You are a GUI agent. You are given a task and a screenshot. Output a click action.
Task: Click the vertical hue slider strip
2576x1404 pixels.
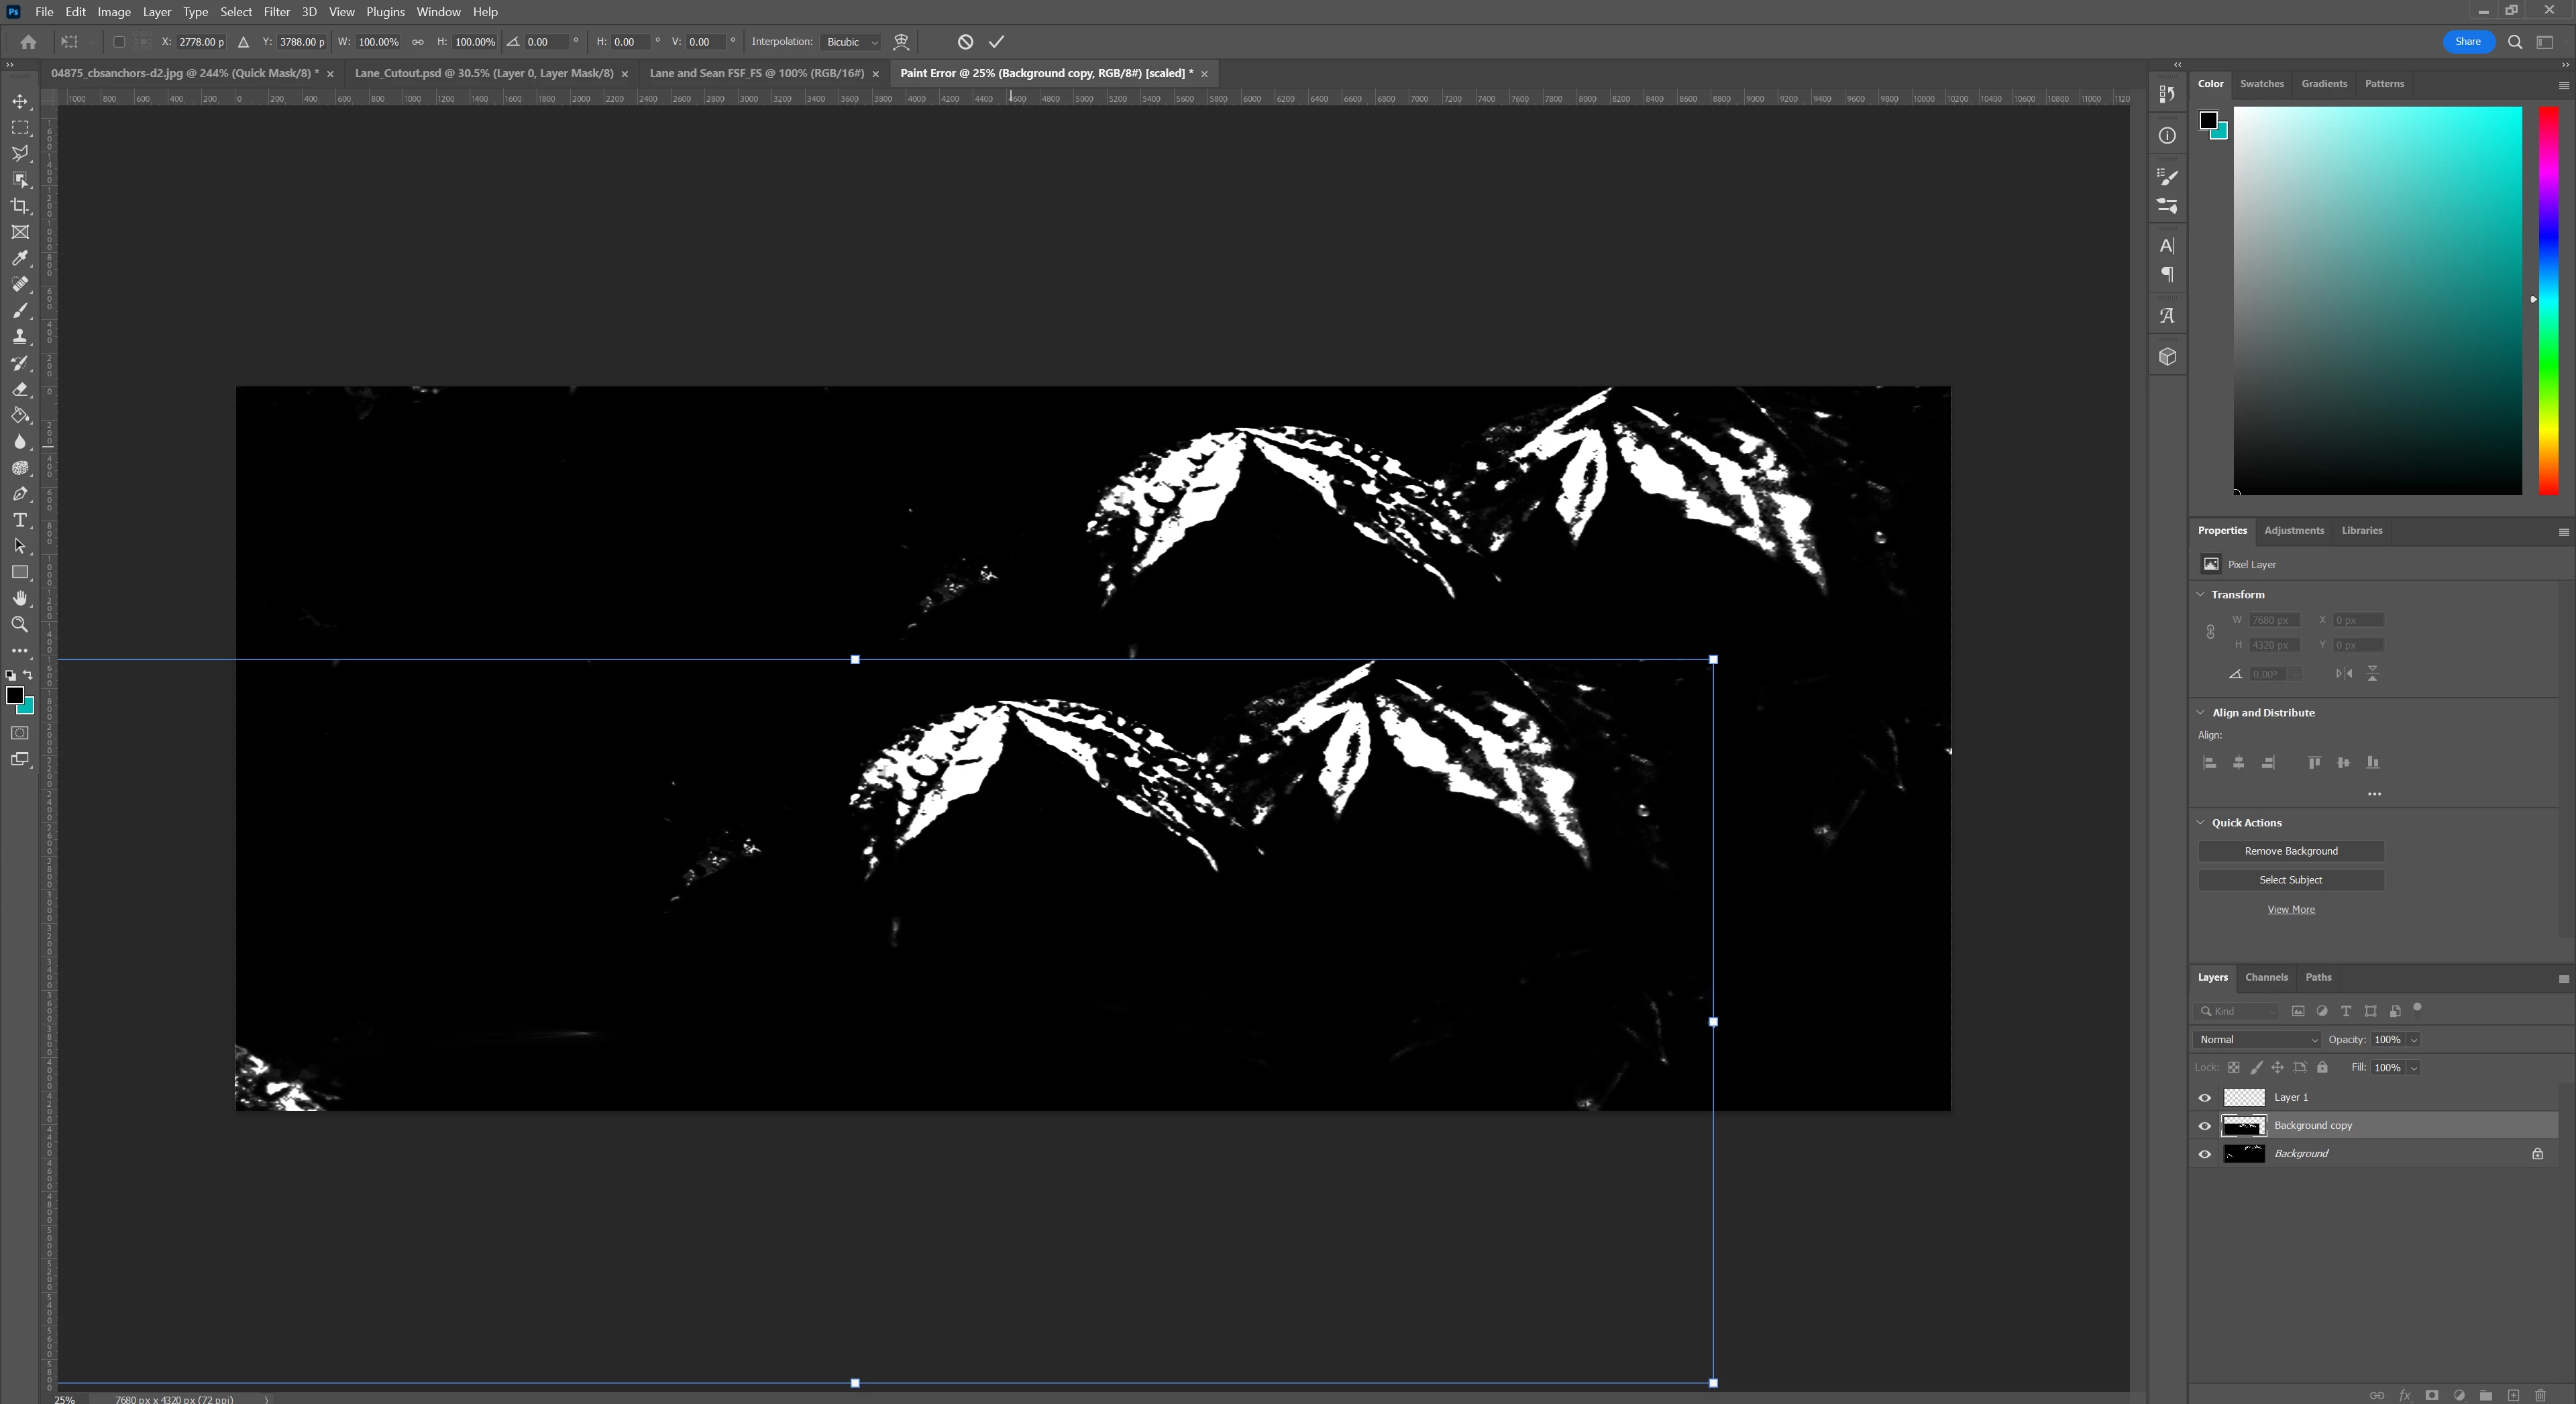2549,300
